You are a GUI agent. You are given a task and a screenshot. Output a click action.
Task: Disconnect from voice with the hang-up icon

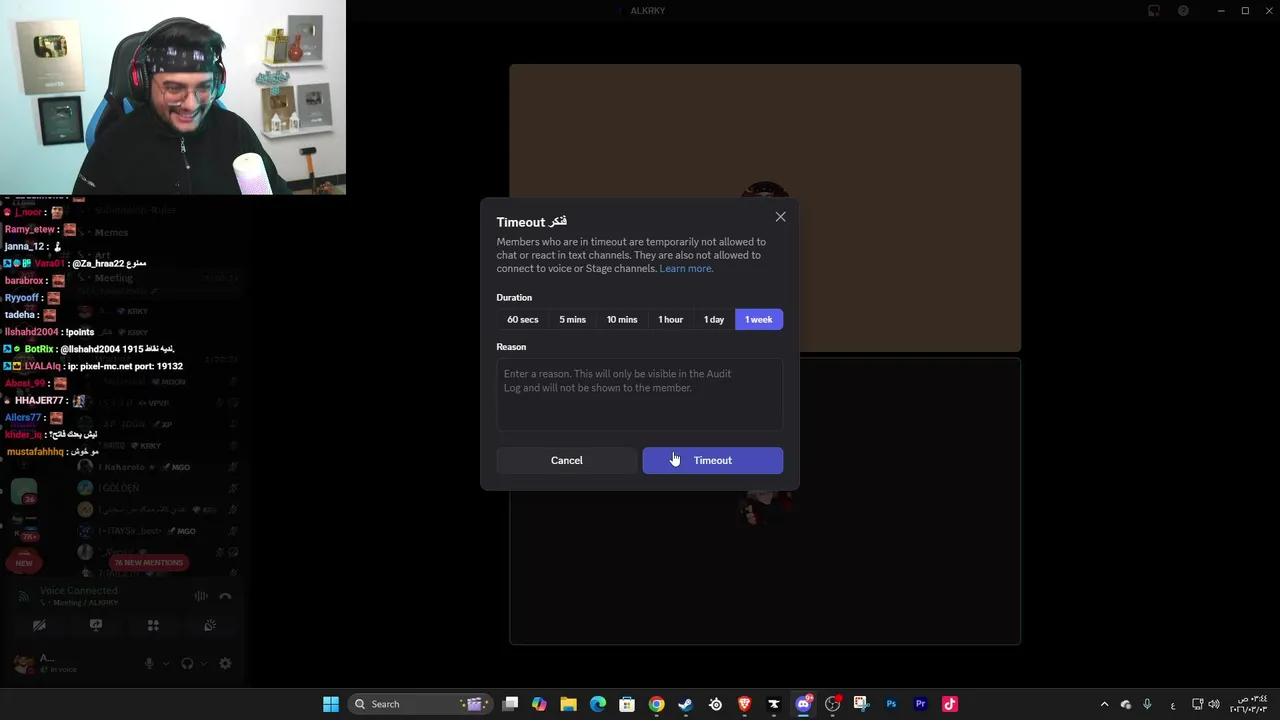(x=225, y=596)
